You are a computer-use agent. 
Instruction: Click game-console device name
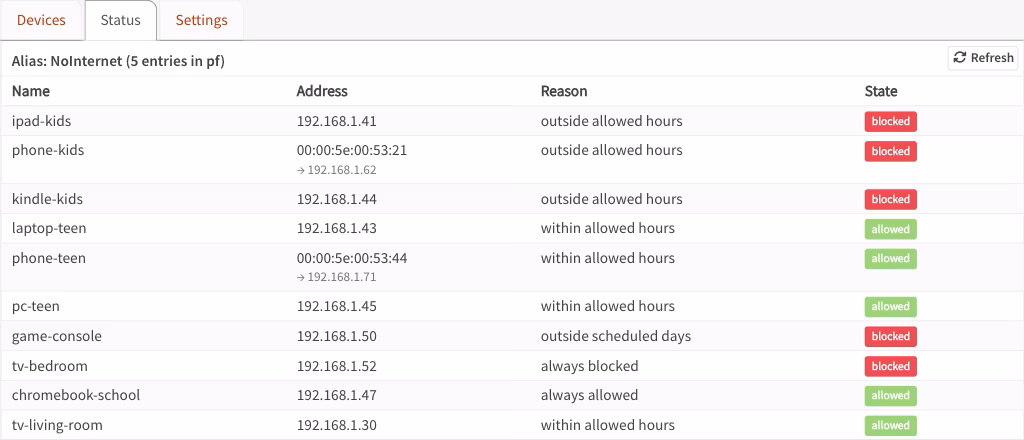57,337
